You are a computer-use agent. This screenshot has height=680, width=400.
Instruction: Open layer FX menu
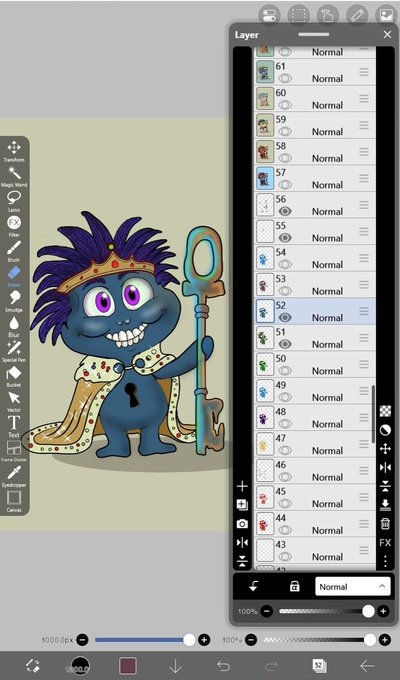(385, 543)
